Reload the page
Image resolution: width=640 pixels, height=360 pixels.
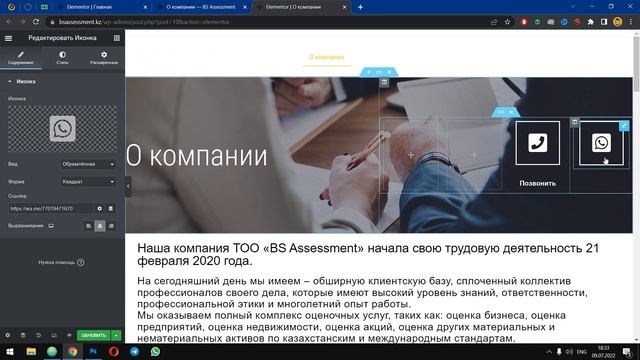(36, 22)
